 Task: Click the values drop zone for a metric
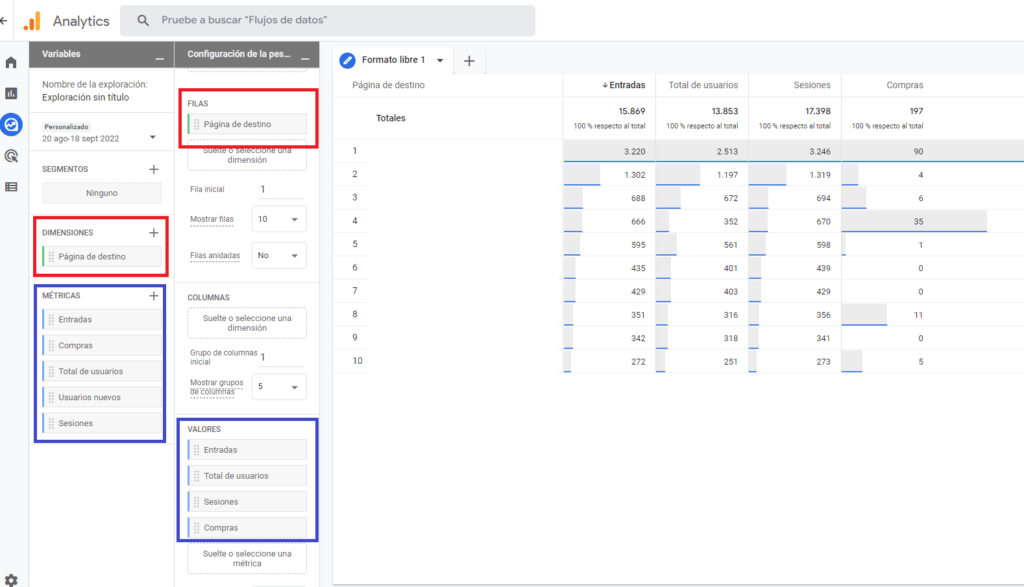tap(247, 559)
